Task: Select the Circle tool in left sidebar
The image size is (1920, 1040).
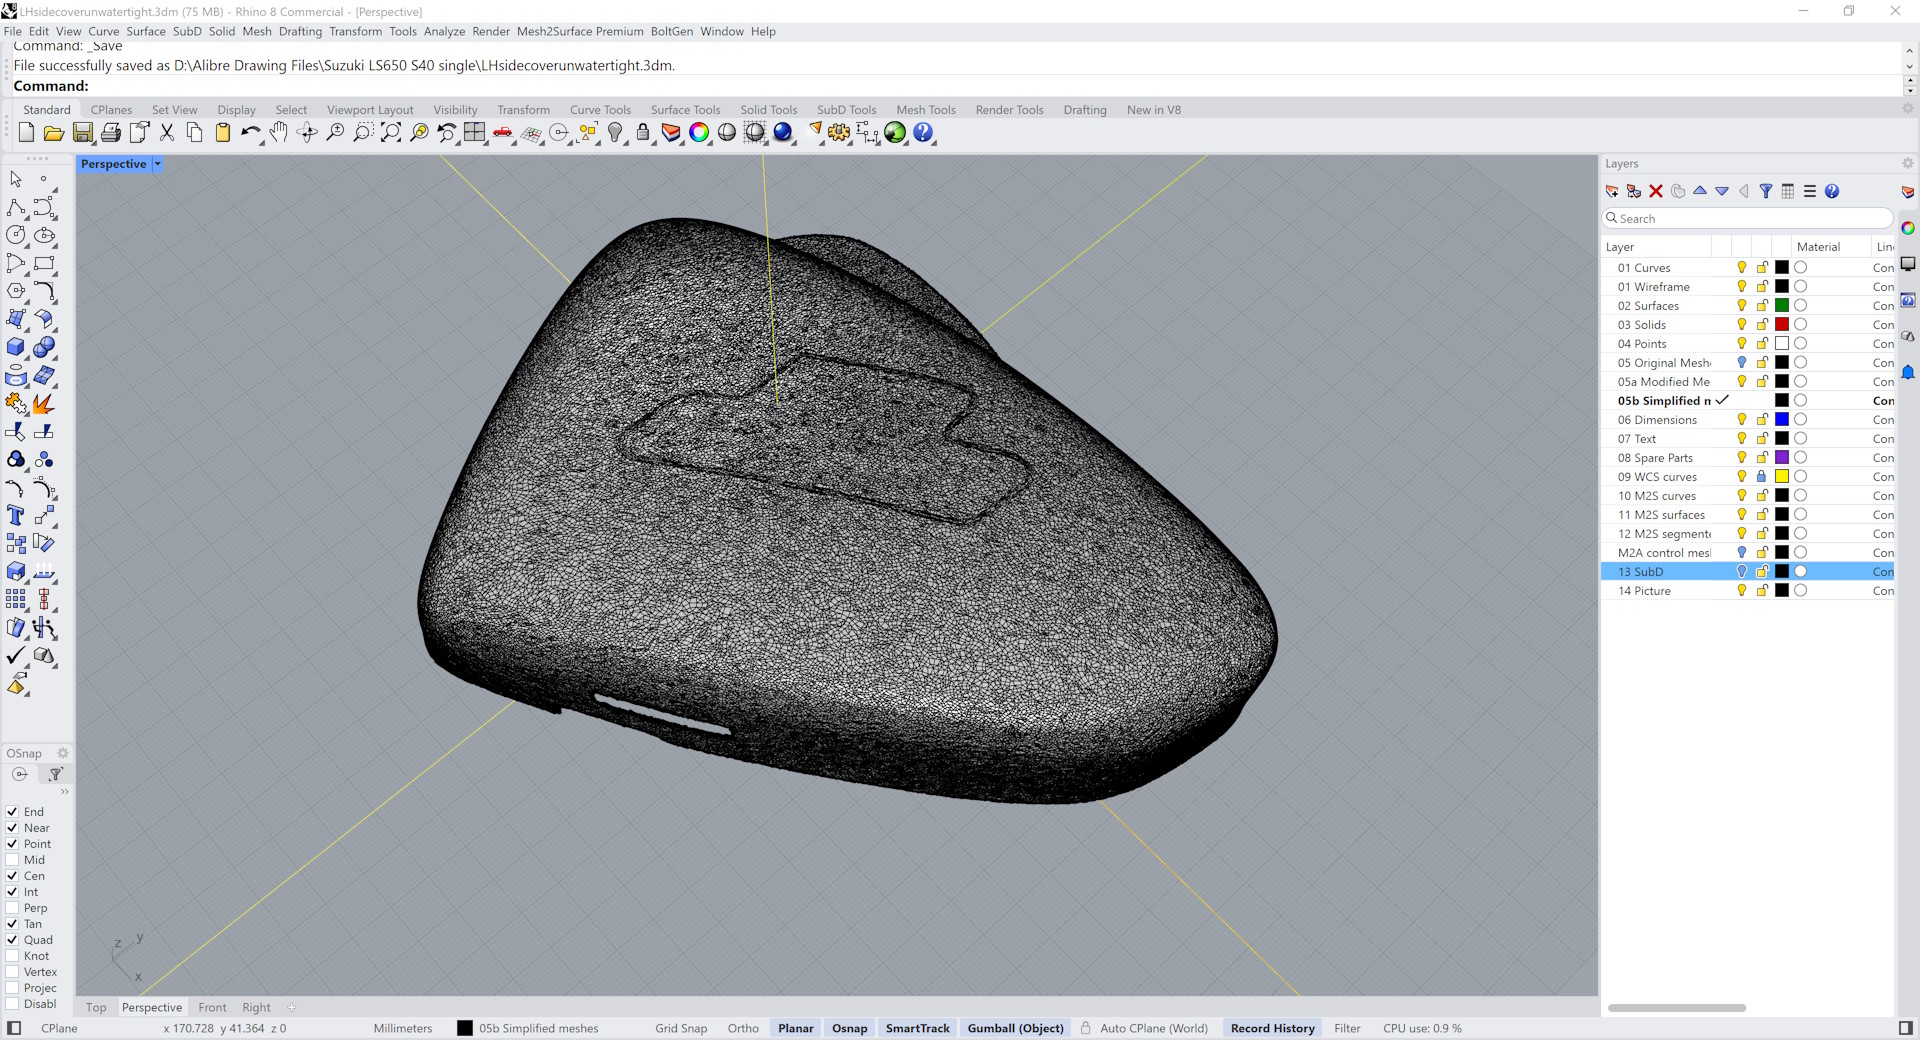Action: pyautogui.click(x=16, y=236)
